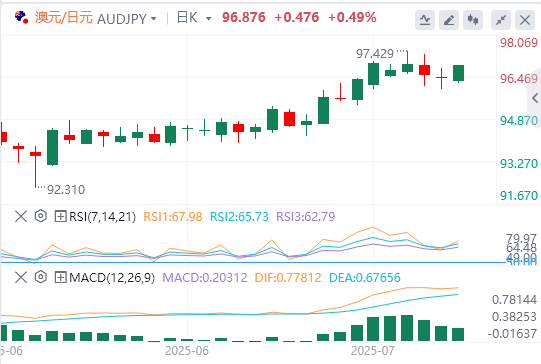
Task: Click the 澳元/日元 pair name
Action: [64, 17]
